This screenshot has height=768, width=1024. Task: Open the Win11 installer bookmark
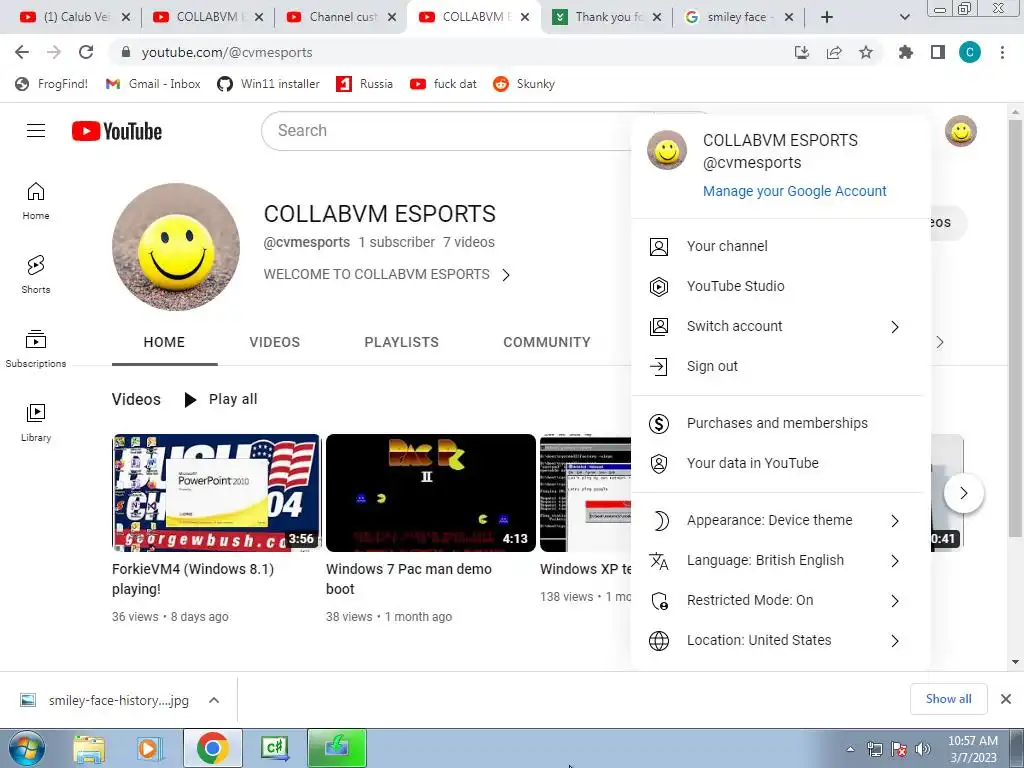pyautogui.click(x=268, y=84)
